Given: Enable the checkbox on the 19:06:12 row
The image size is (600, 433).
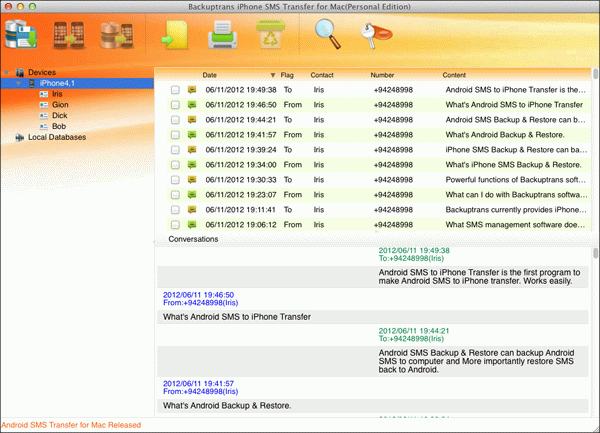Looking at the screenshot, I should click(175, 225).
